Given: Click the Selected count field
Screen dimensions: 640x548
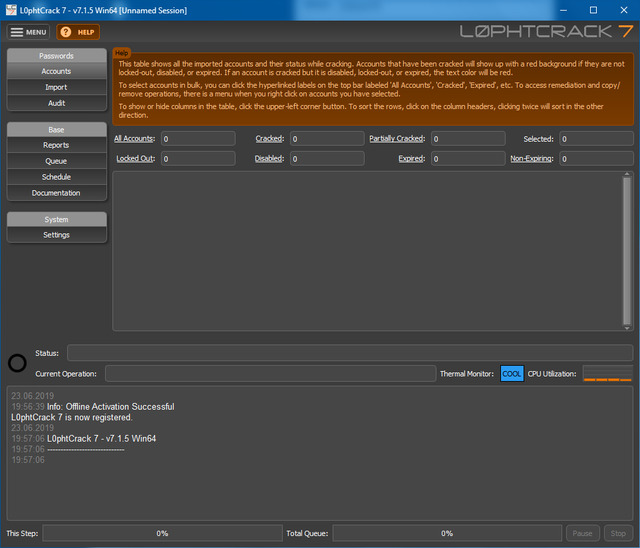Looking at the screenshot, I should (x=596, y=139).
